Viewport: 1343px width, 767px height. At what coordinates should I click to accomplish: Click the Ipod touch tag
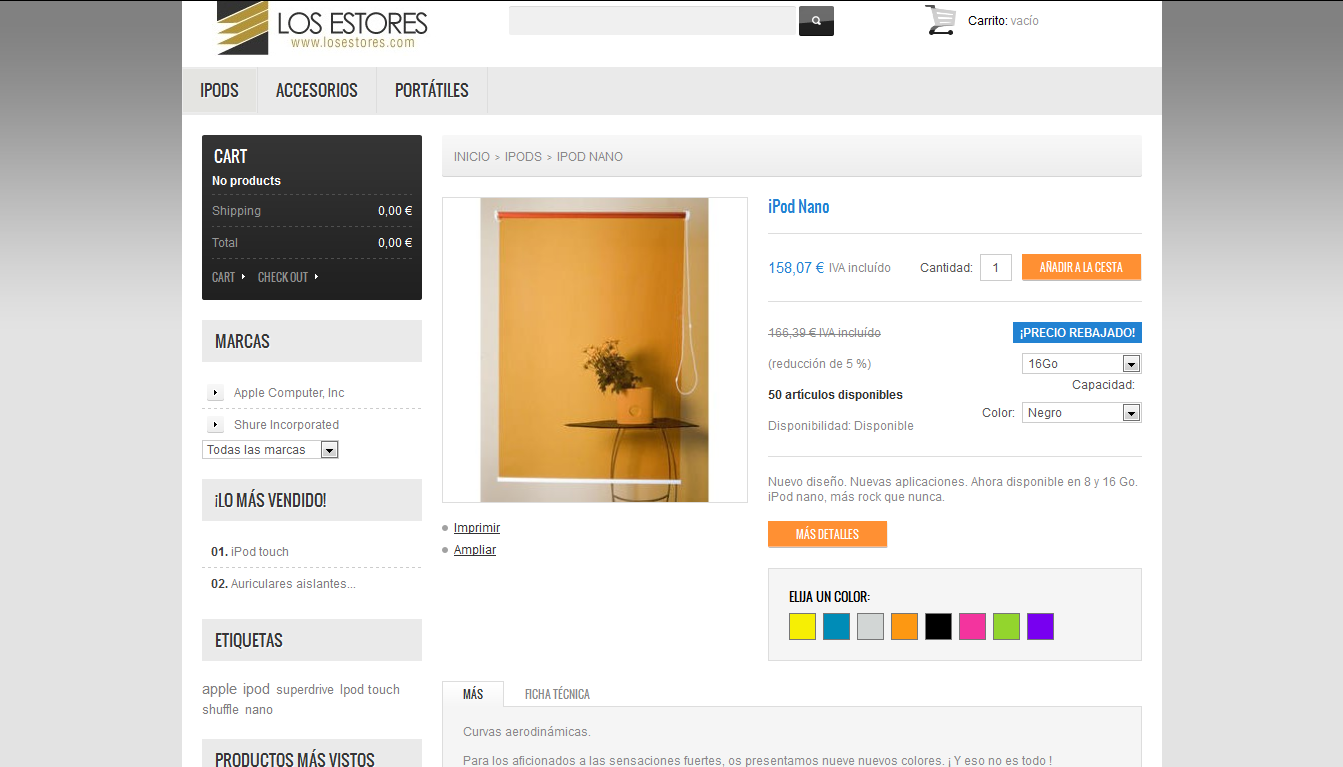pyautogui.click(x=370, y=690)
